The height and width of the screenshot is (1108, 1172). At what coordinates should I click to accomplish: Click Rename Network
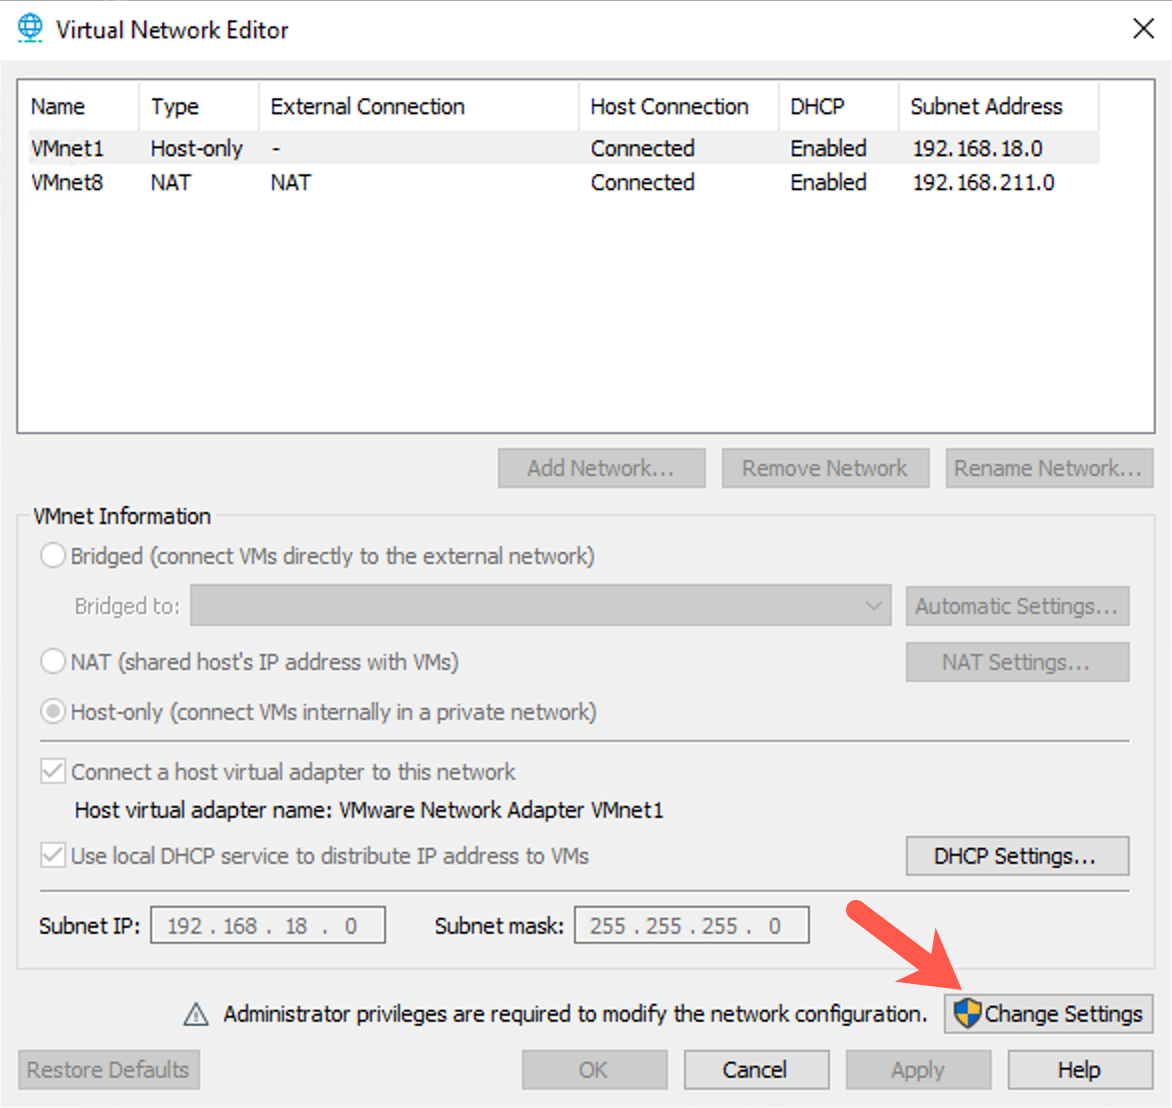point(1048,468)
